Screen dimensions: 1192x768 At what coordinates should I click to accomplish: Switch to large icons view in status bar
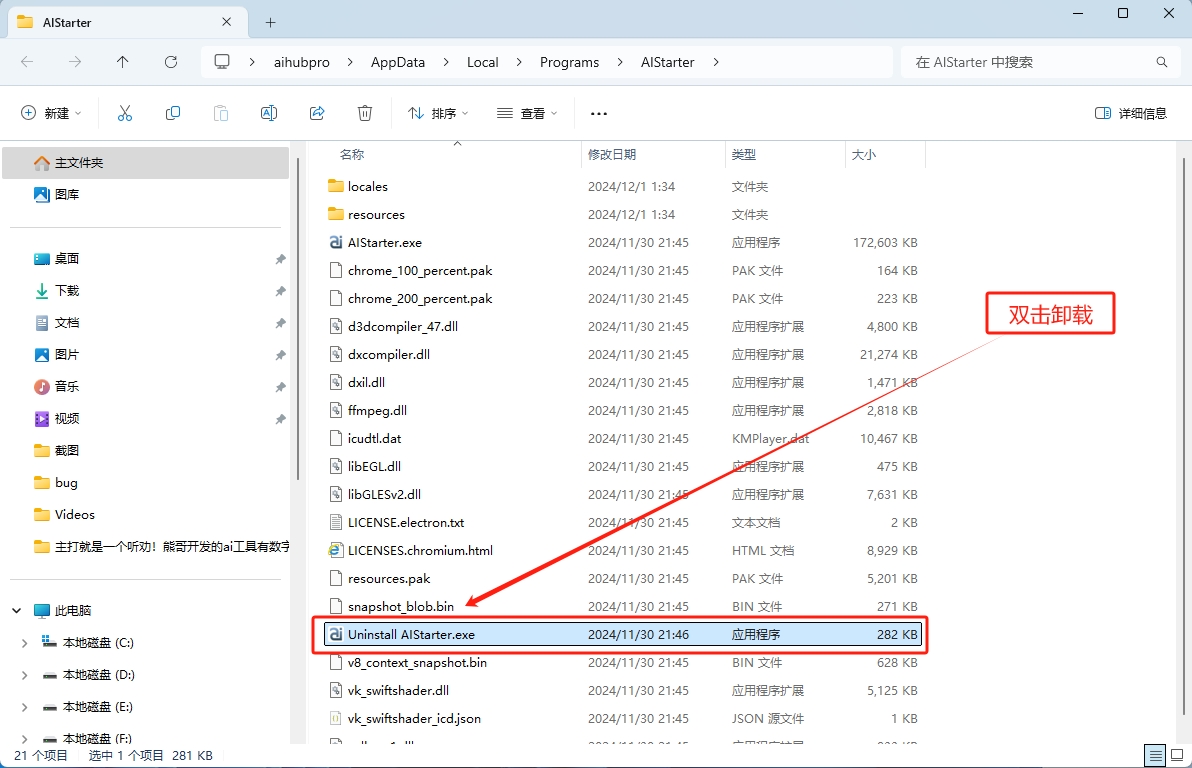(x=1177, y=756)
